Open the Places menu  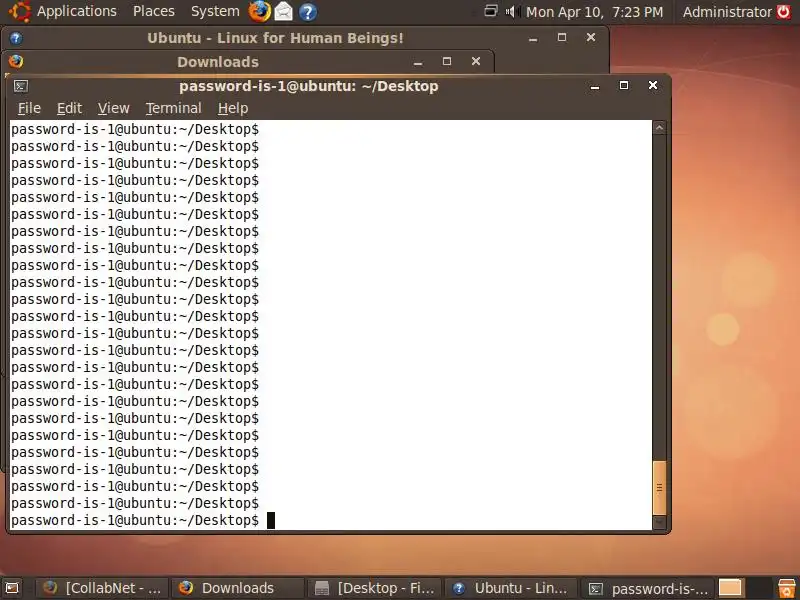[154, 11]
